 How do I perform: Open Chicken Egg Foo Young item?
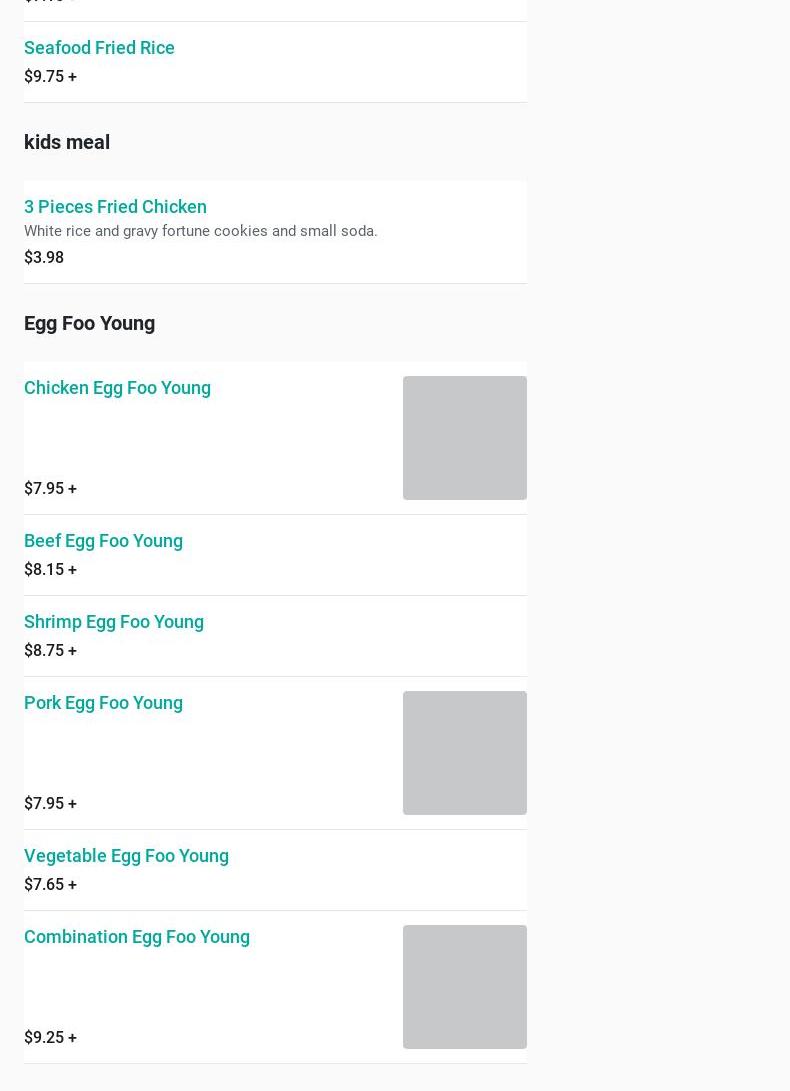point(117,387)
